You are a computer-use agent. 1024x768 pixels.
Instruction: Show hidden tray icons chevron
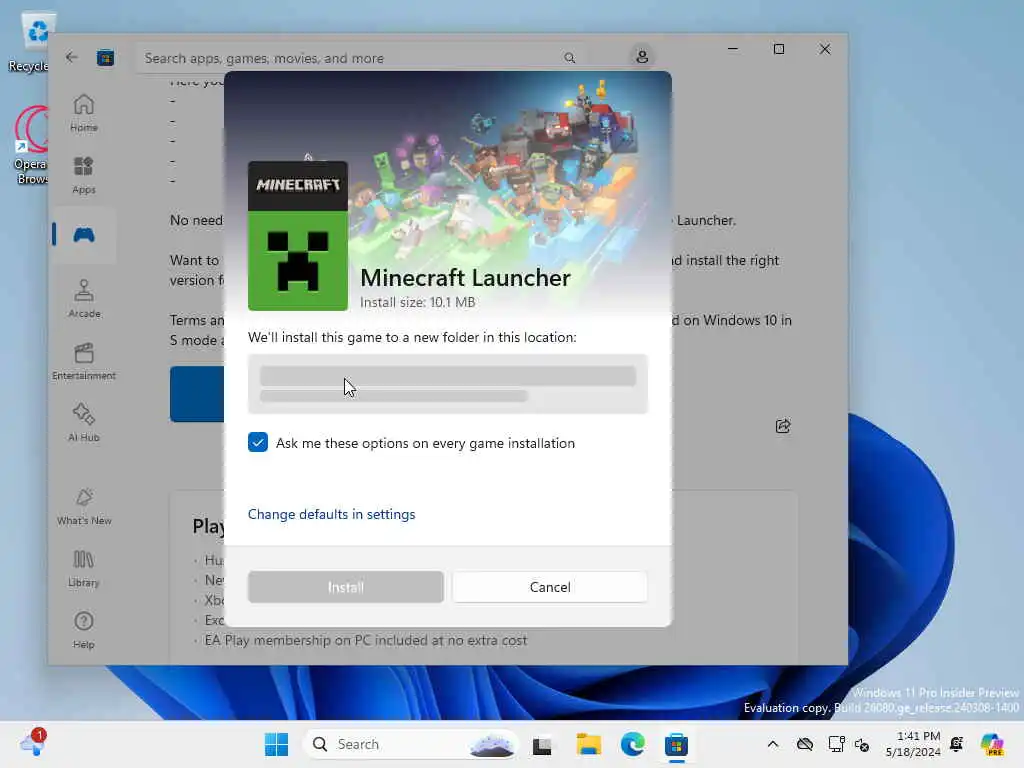coord(773,744)
